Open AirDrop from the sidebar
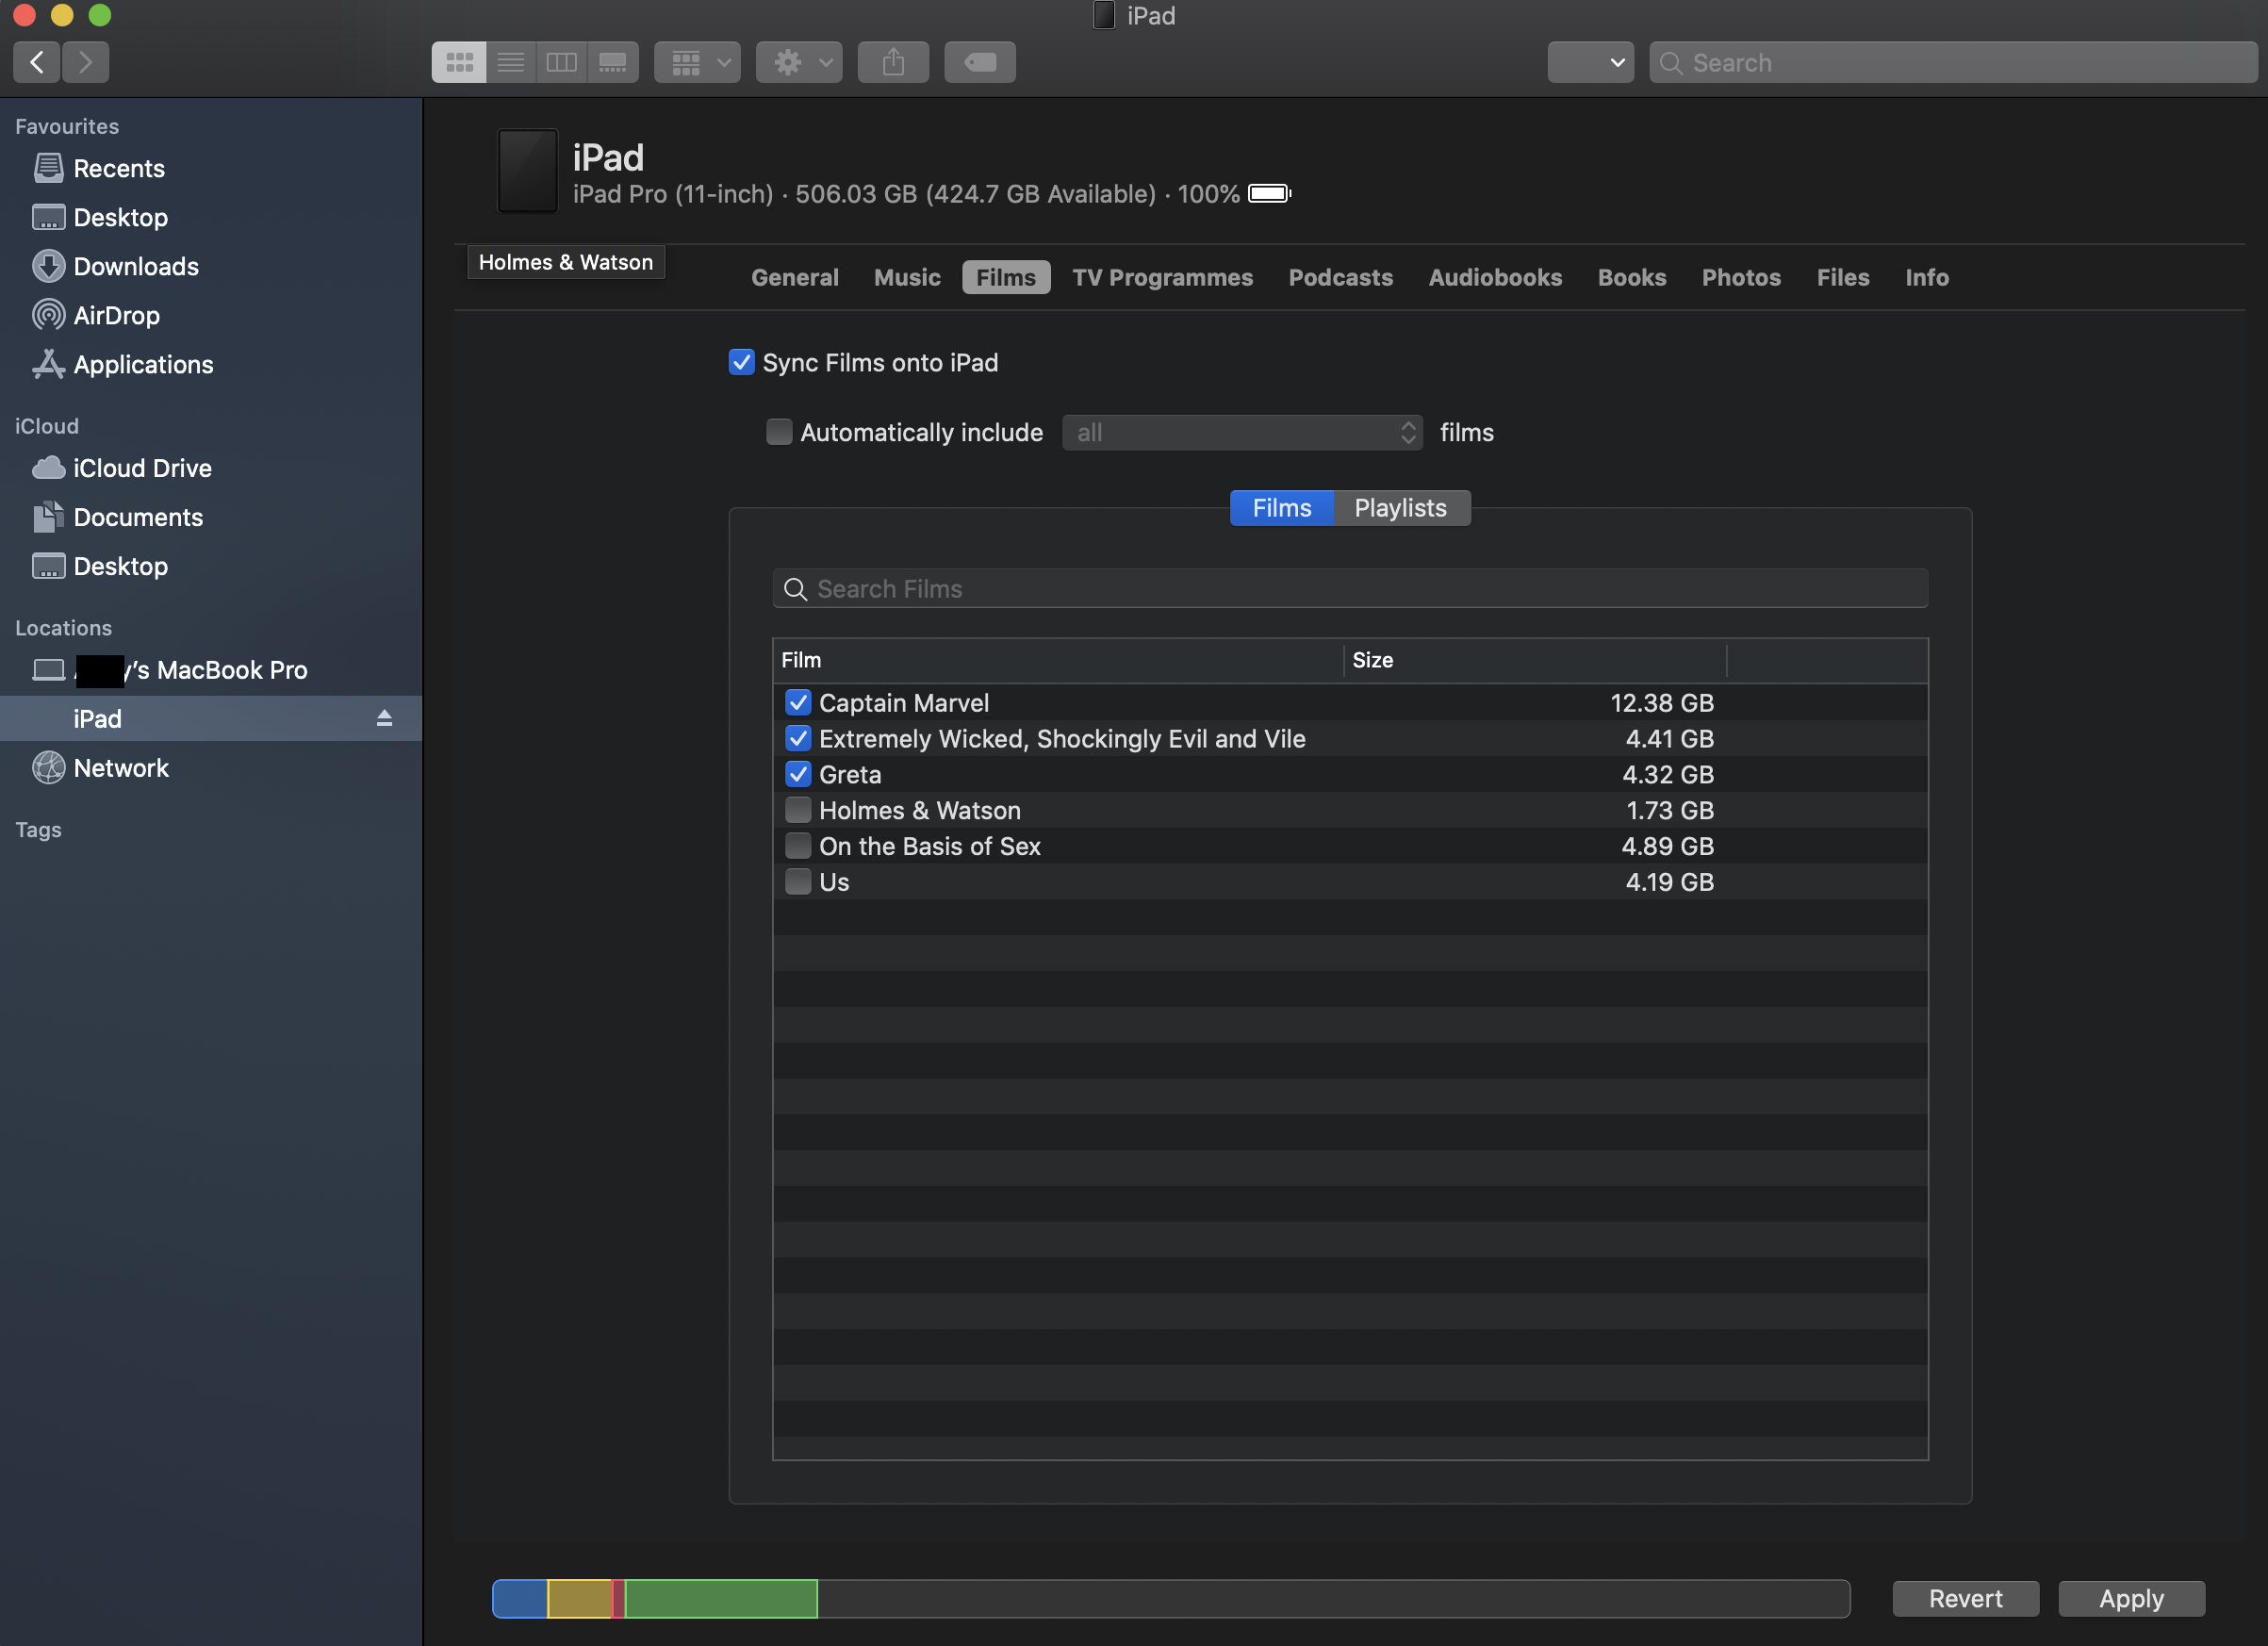 (x=116, y=315)
